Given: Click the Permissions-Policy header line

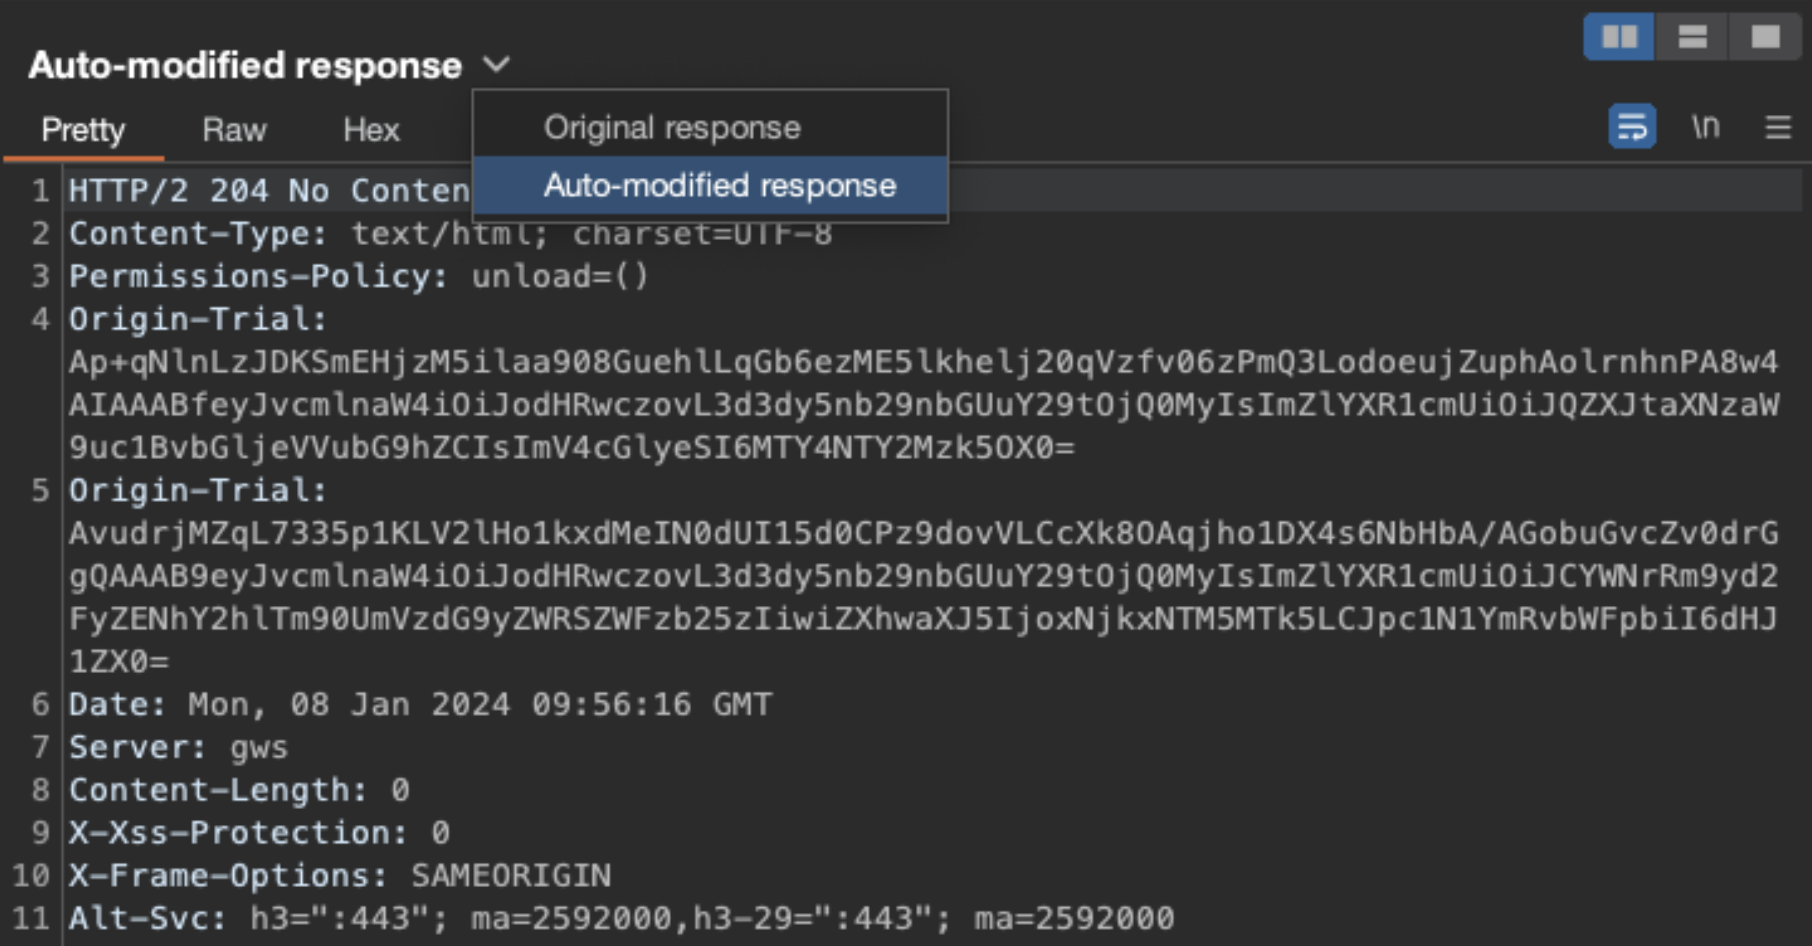Looking at the screenshot, I should pos(358,276).
